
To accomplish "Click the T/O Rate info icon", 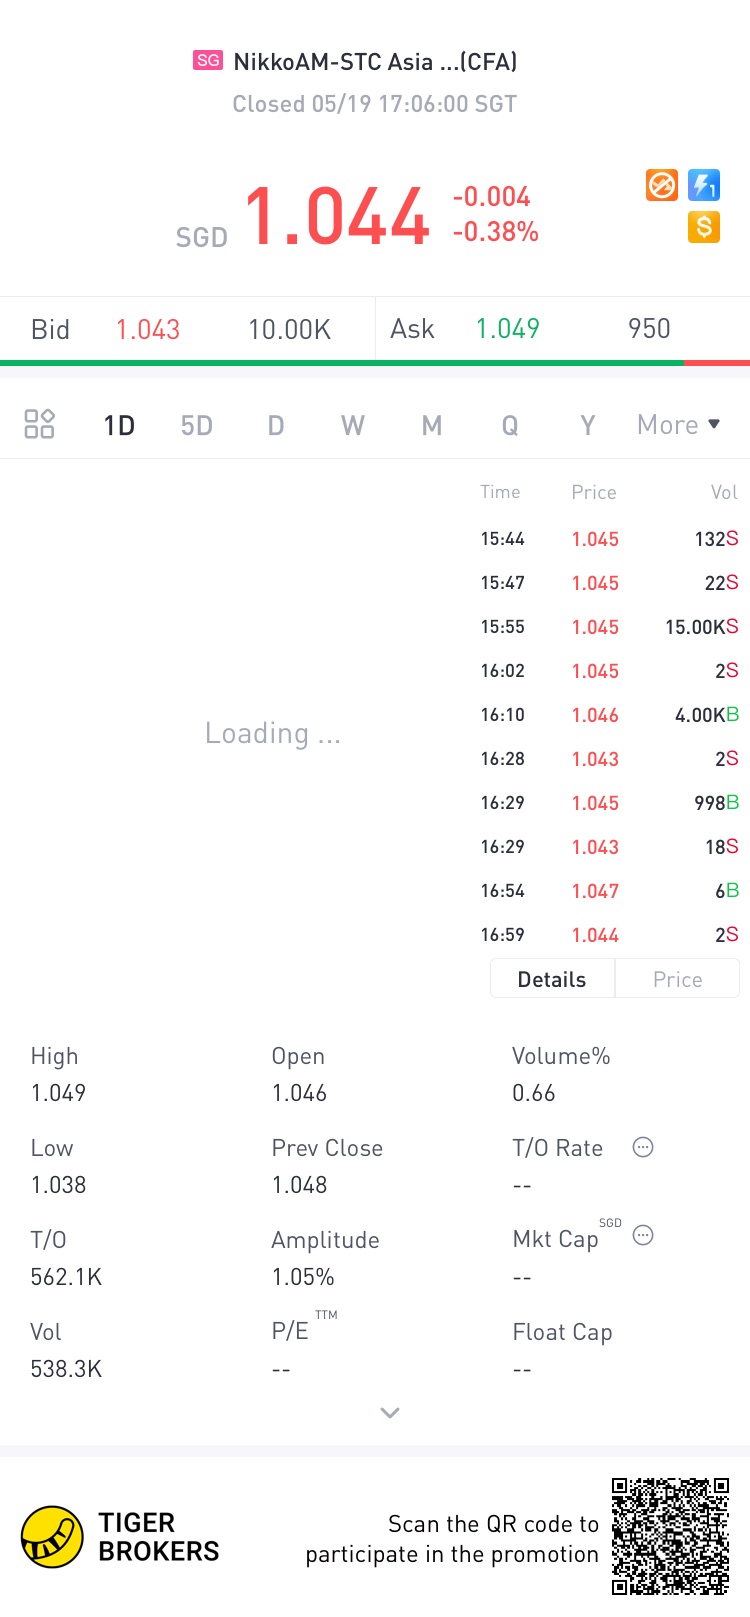I will pyautogui.click(x=643, y=1147).
